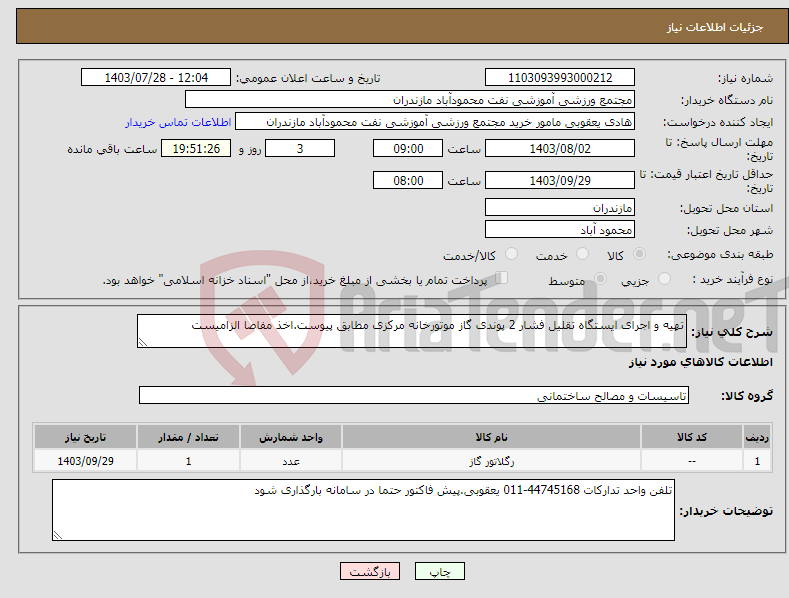The height and width of the screenshot is (598, 789).
Task: Click the چاپ print button
Action: click(x=439, y=571)
